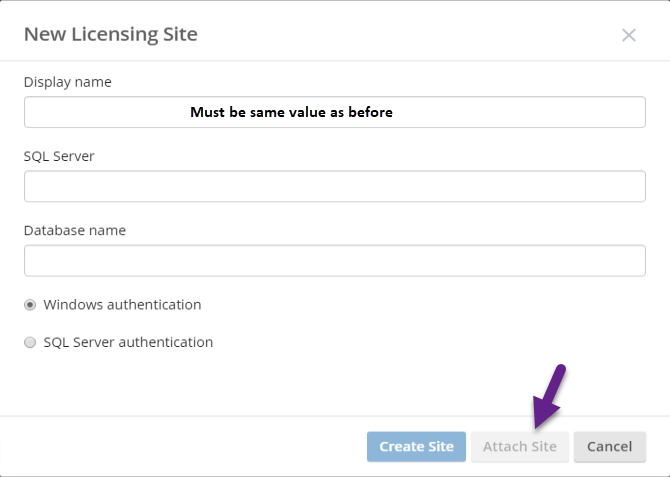Image resolution: width=670 pixels, height=477 pixels.
Task: Select the SQL Server authentication radio button
Action: tap(30, 342)
